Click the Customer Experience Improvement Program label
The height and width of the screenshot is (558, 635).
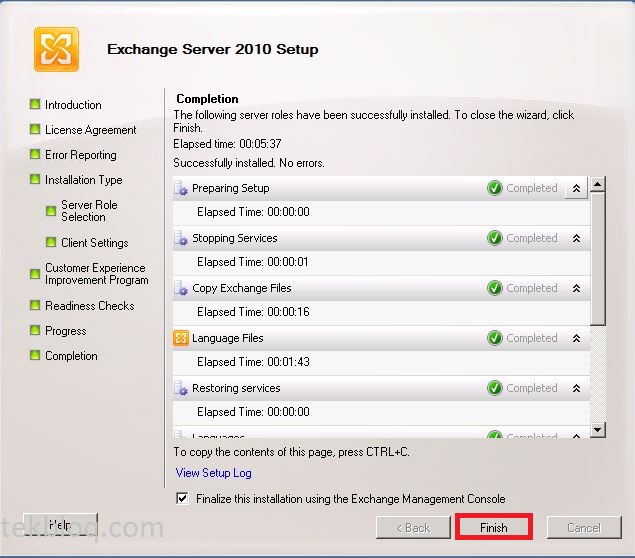coord(97,274)
